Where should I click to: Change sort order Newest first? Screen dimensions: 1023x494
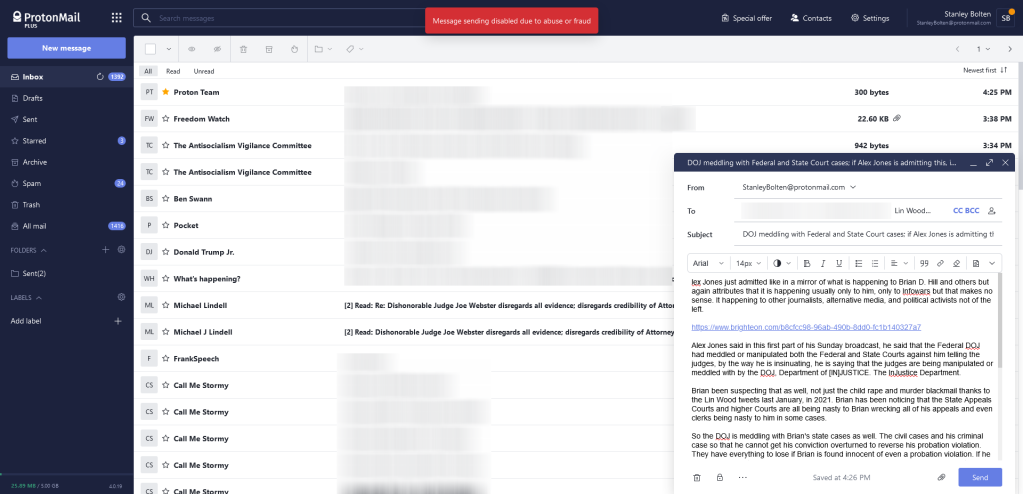tap(985, 70)
